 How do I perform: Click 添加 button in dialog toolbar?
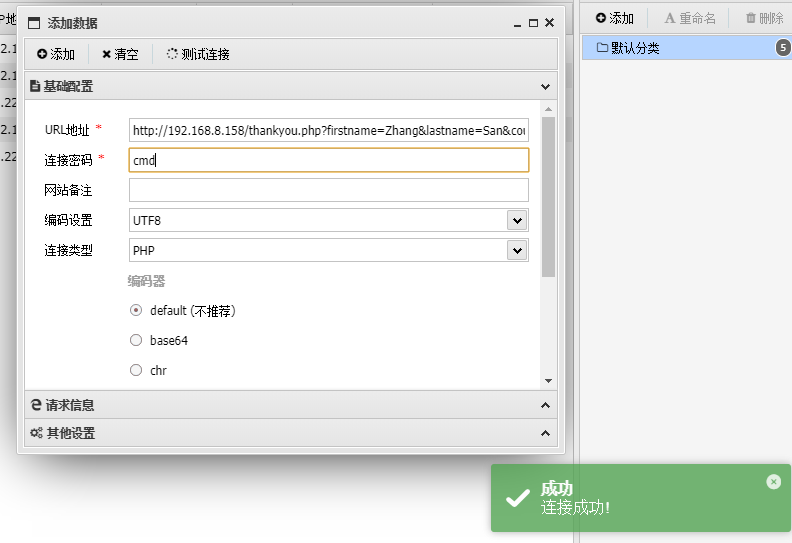56,54
